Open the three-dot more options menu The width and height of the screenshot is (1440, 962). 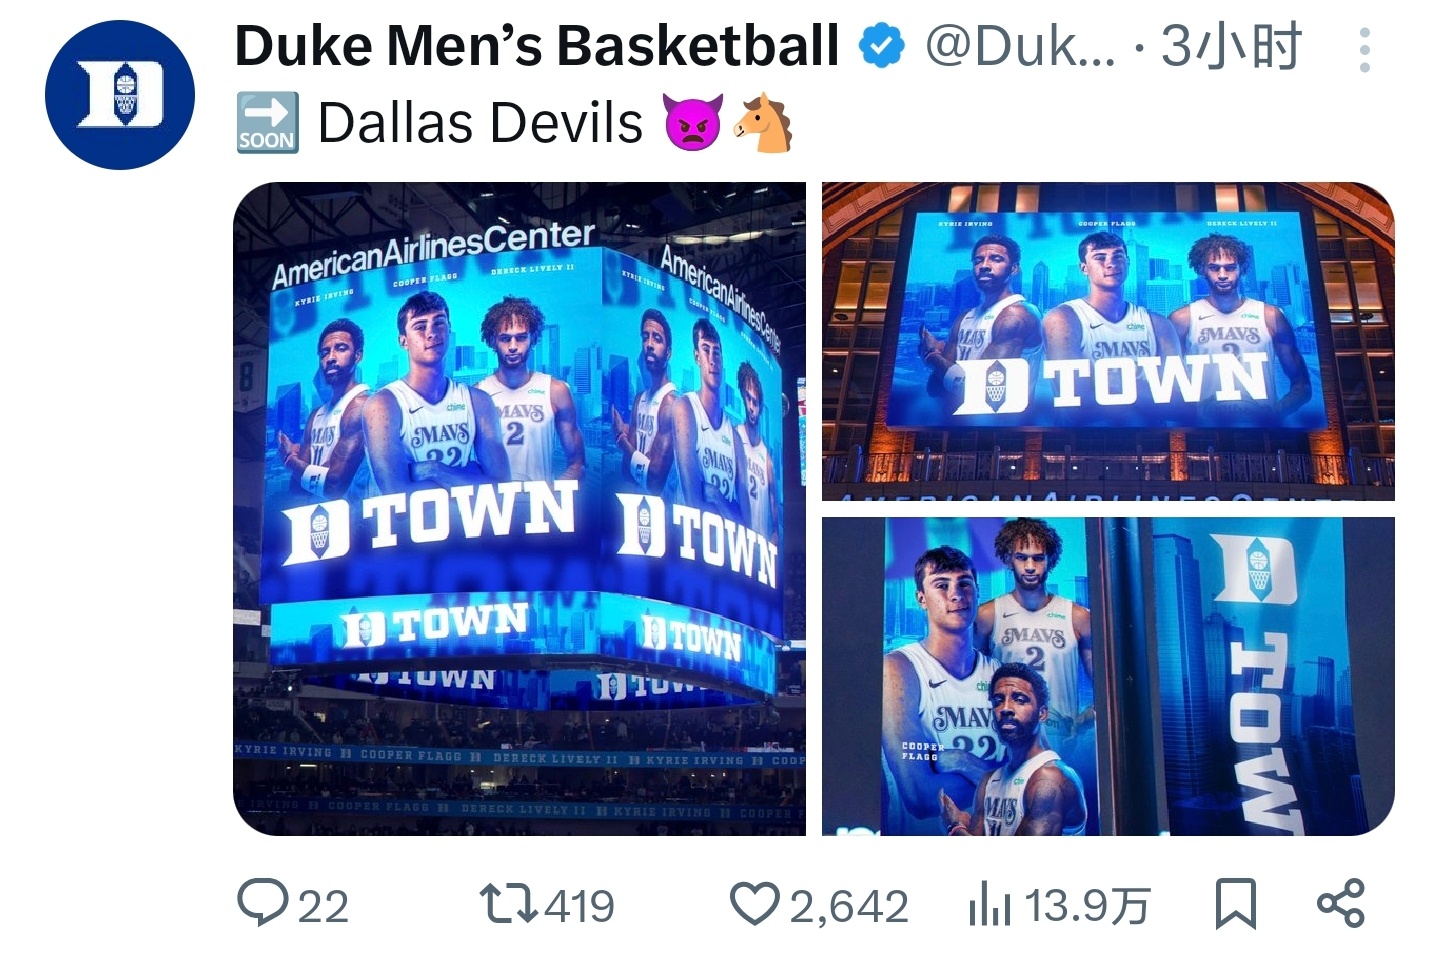click(x=1365, y=49)
